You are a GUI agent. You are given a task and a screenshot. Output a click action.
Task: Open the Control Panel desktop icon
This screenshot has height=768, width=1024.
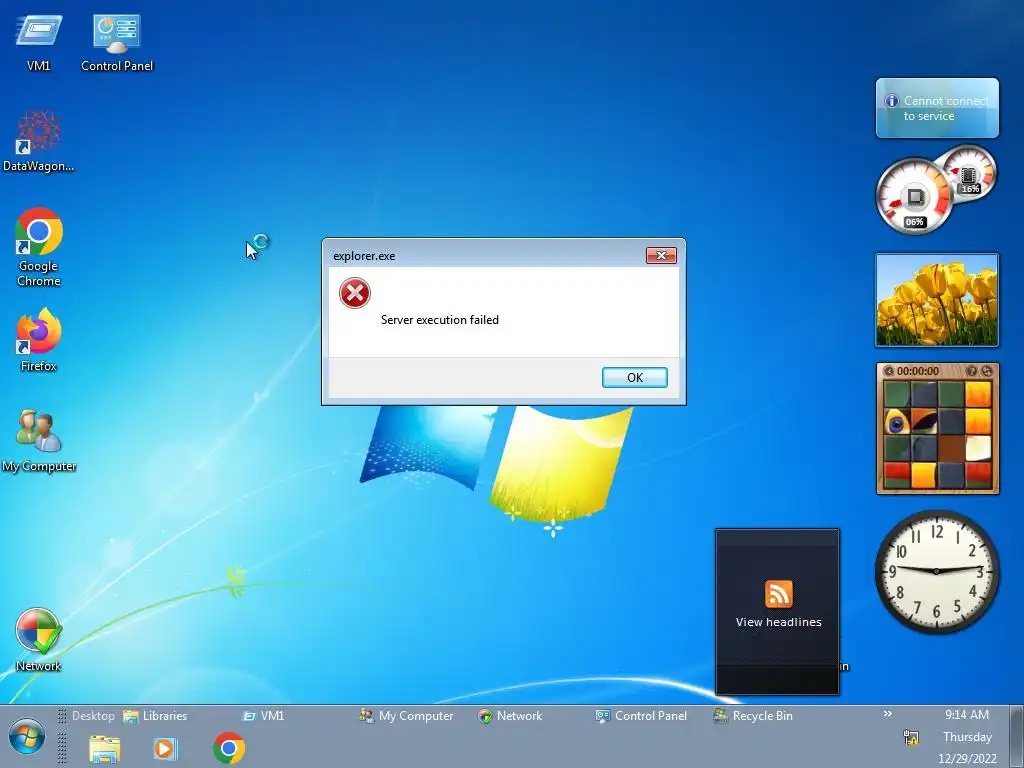[117, 40]
